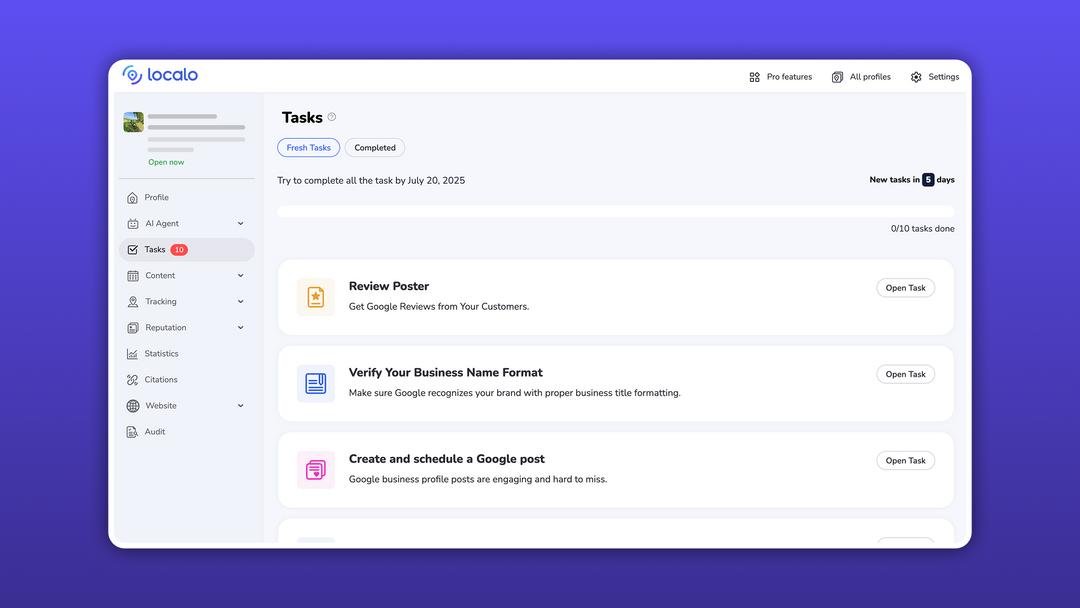This screenshot has height=608, width=1080.
Task: Click the 0/10 tasks done text
Action: coord(922,229)
